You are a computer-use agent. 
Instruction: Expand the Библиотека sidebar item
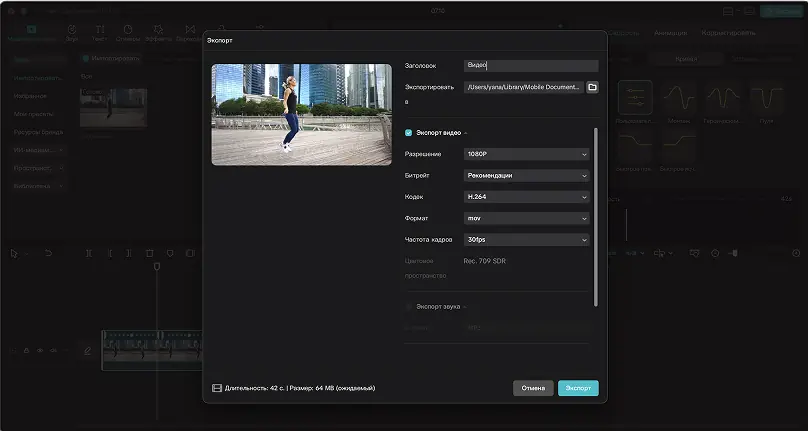pos(38,186)
